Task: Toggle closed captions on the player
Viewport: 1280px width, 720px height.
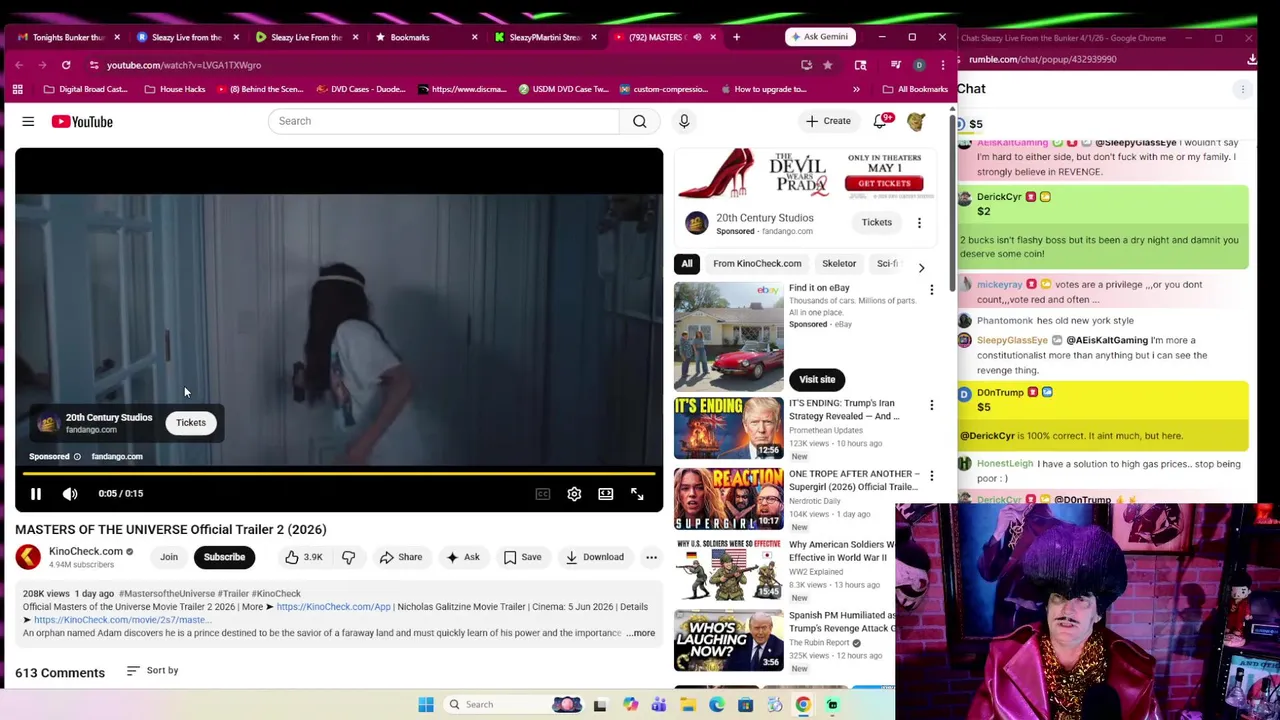Action: (x=542, y=494)
